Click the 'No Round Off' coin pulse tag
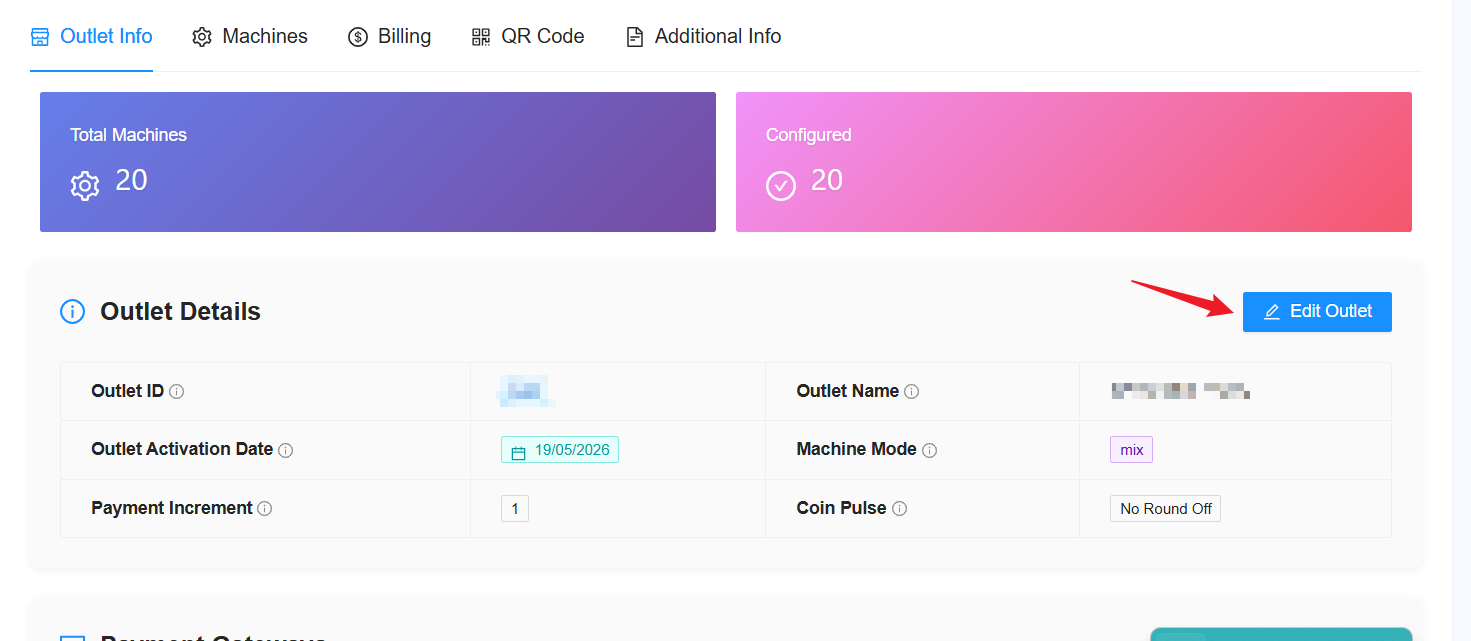This screenshot has width=1471, height=641. 1166,509
